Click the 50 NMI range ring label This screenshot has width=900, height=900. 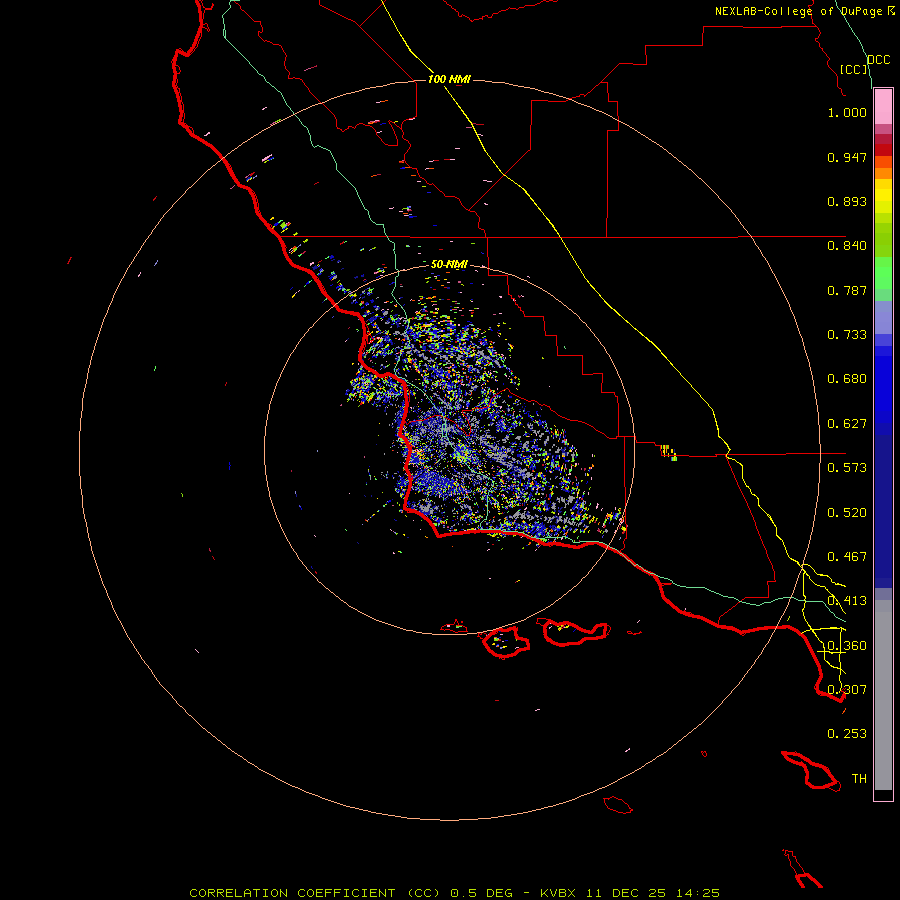pos(449,264)
